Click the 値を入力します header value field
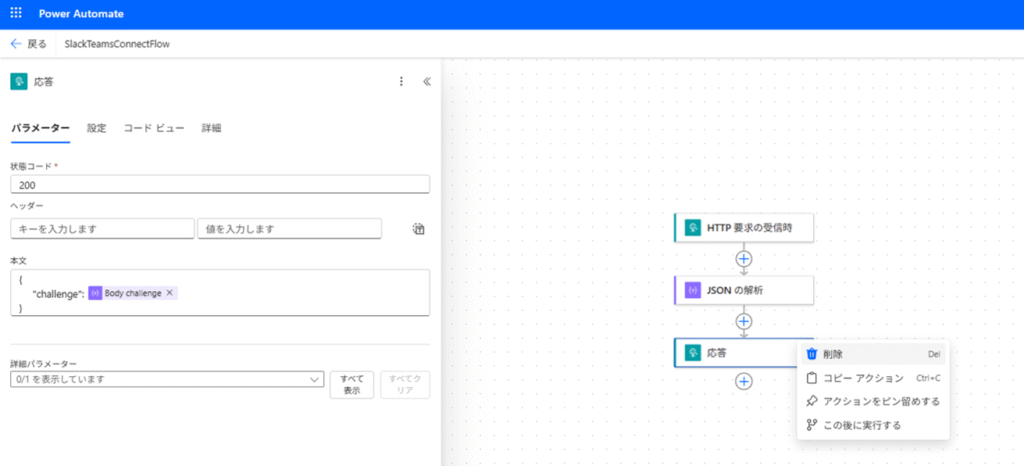 [x=289, y=228]
